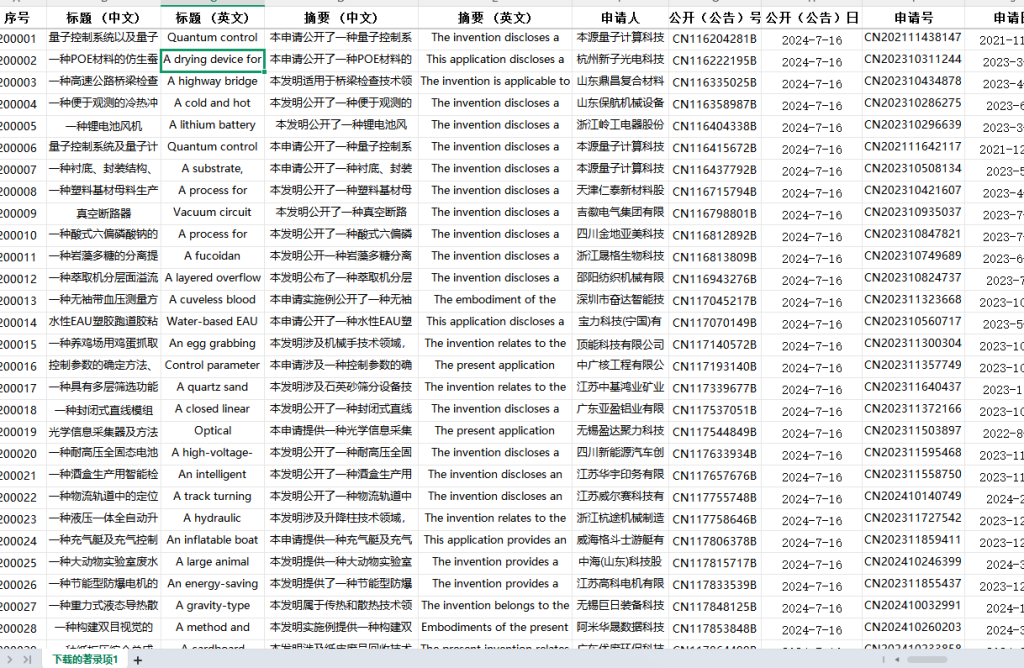
Task: Click applicant cell 顶能科技有限公司
Action: (x=620, y=343)
